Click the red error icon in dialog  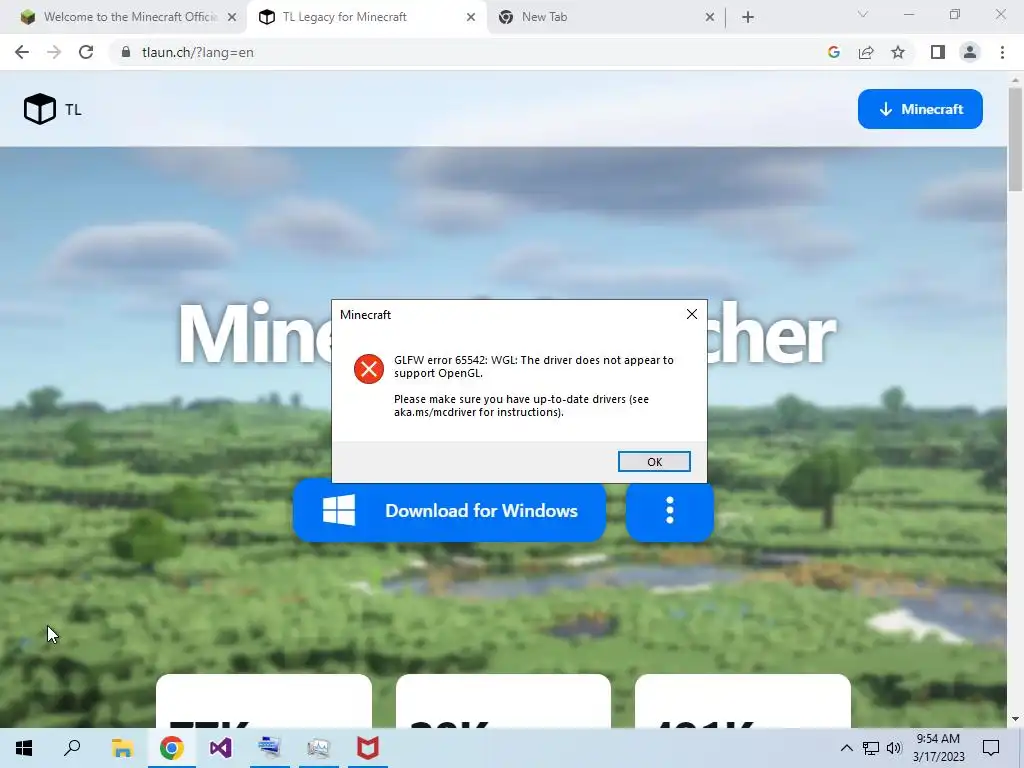click(x=368, y=369)
